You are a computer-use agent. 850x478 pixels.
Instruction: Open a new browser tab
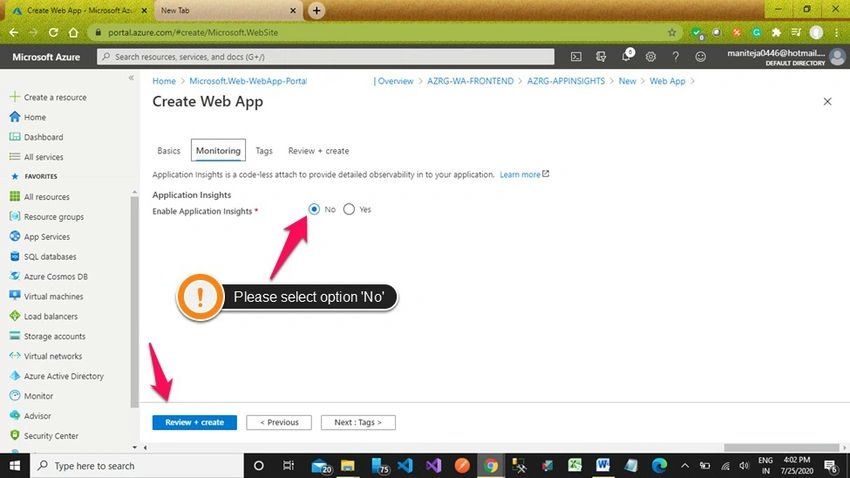[317, 10]
